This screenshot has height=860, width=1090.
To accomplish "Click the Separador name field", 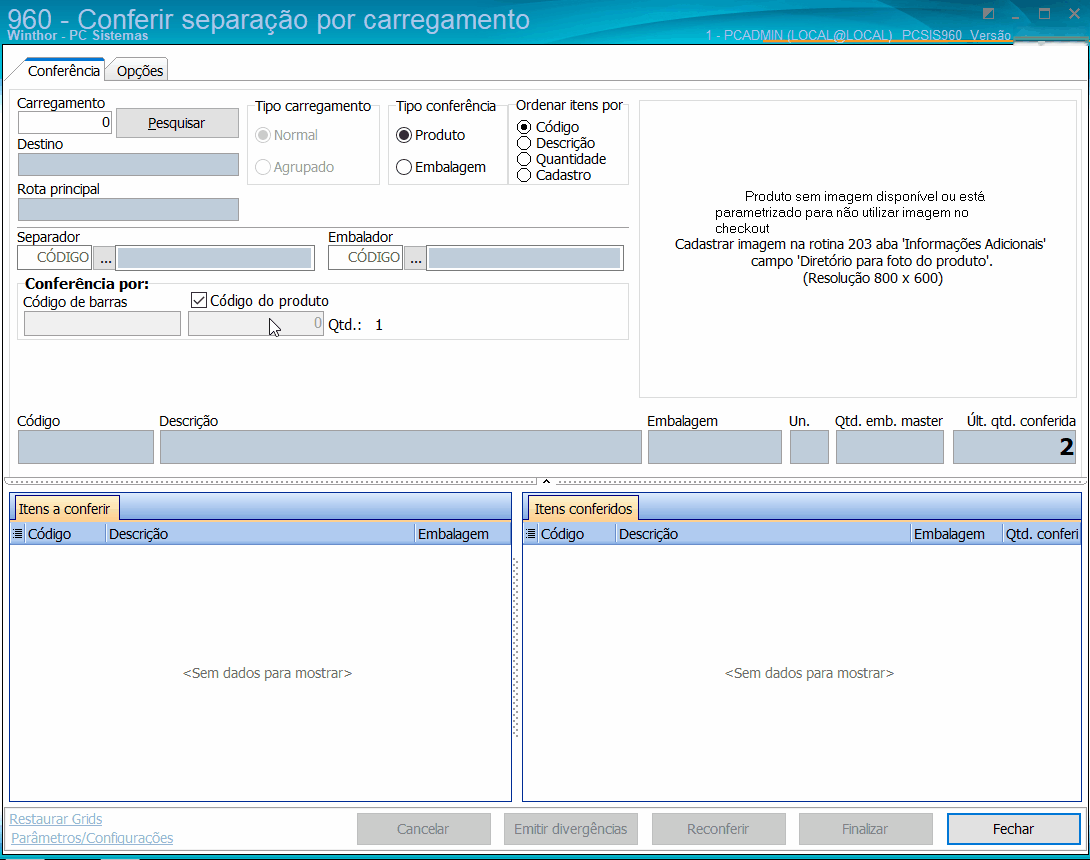I will (215, 258).
